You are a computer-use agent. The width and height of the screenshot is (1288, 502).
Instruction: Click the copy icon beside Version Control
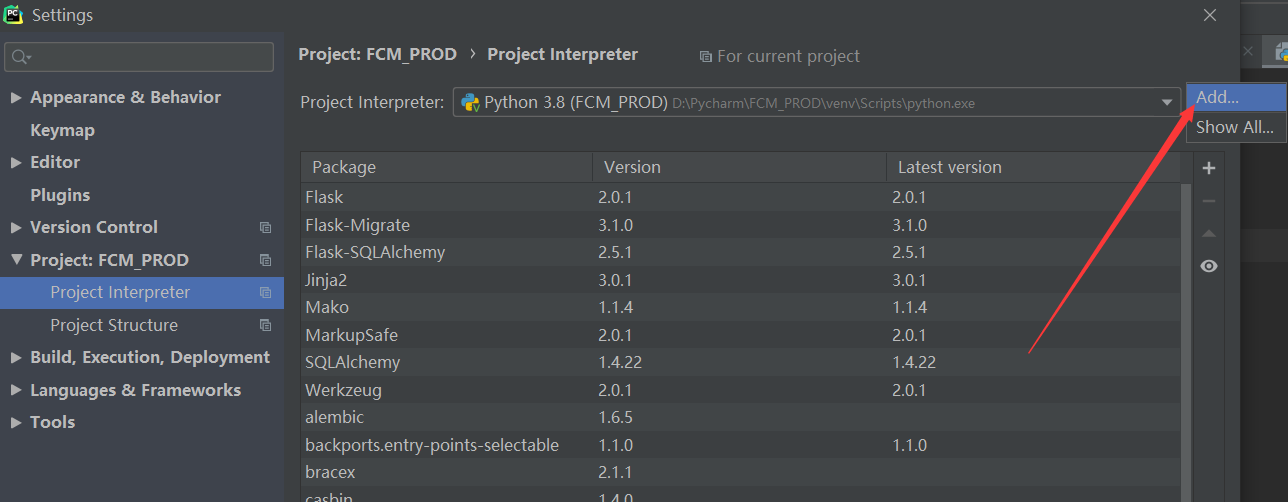click(x=265, y=228)
